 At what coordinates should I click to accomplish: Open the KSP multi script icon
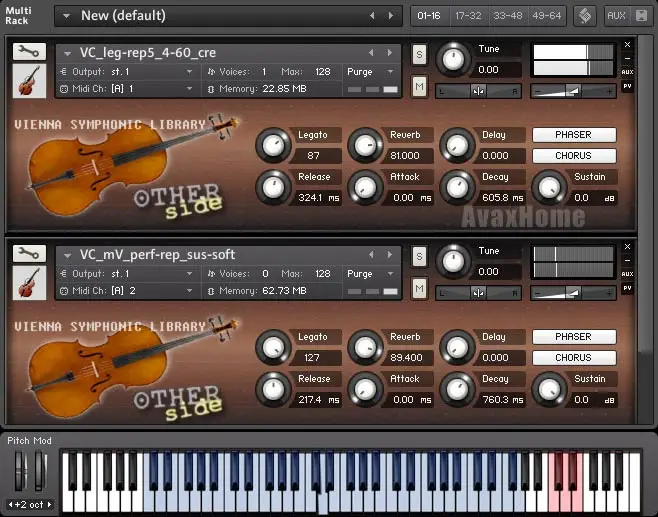click(585, 16)
